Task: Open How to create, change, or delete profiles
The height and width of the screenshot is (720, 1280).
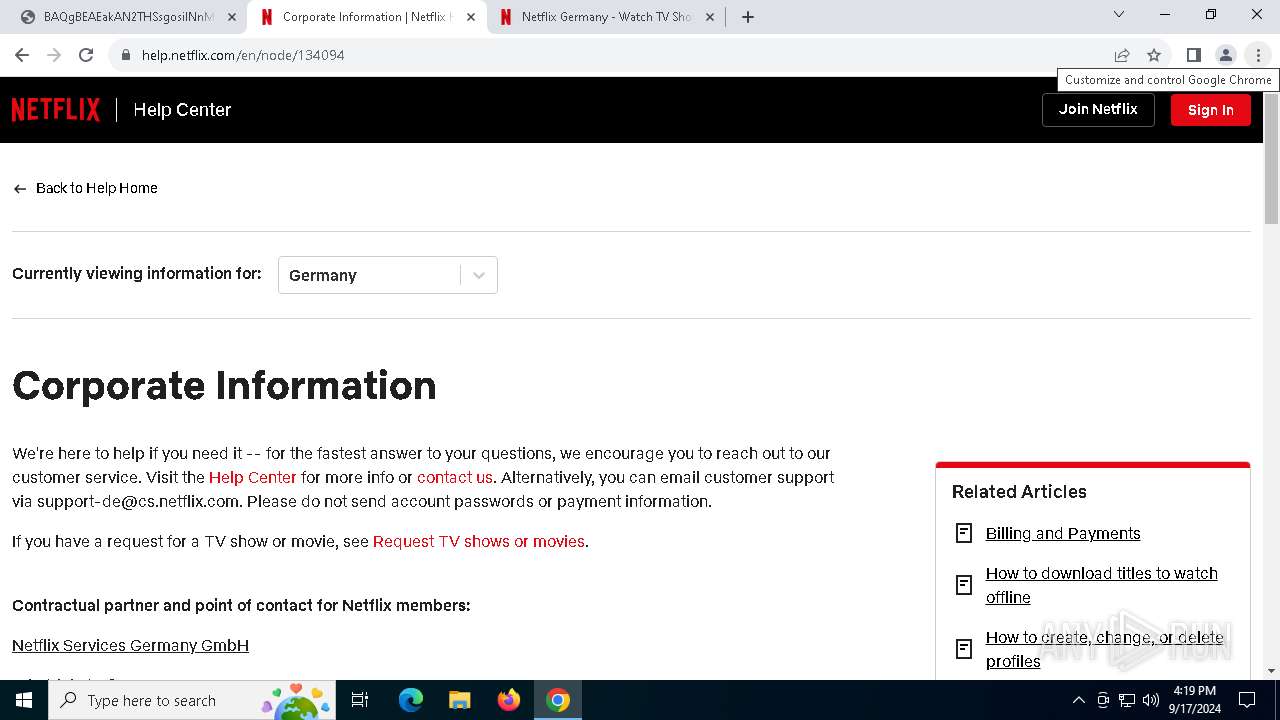Action: pos(1105,649)
